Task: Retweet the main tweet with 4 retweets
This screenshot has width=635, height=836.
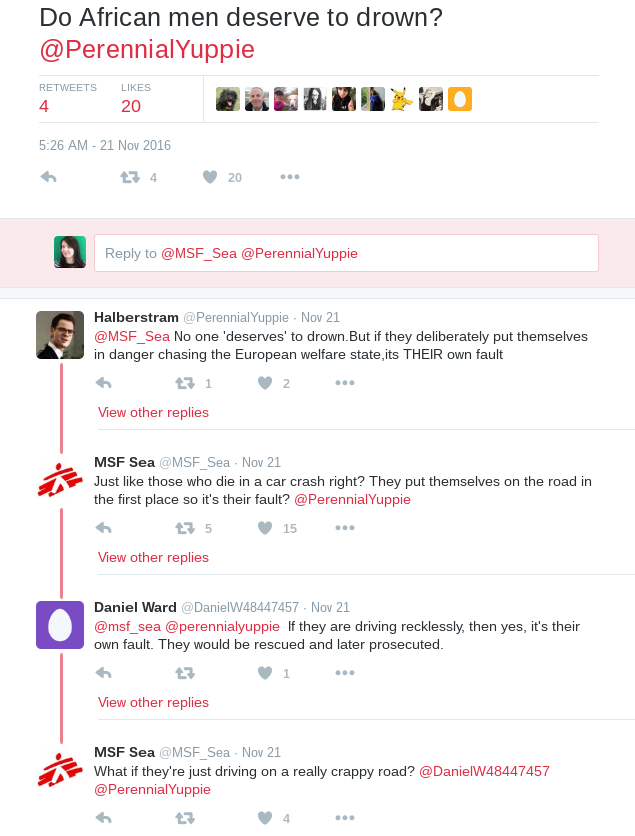Action: click(x=130, y=177)
